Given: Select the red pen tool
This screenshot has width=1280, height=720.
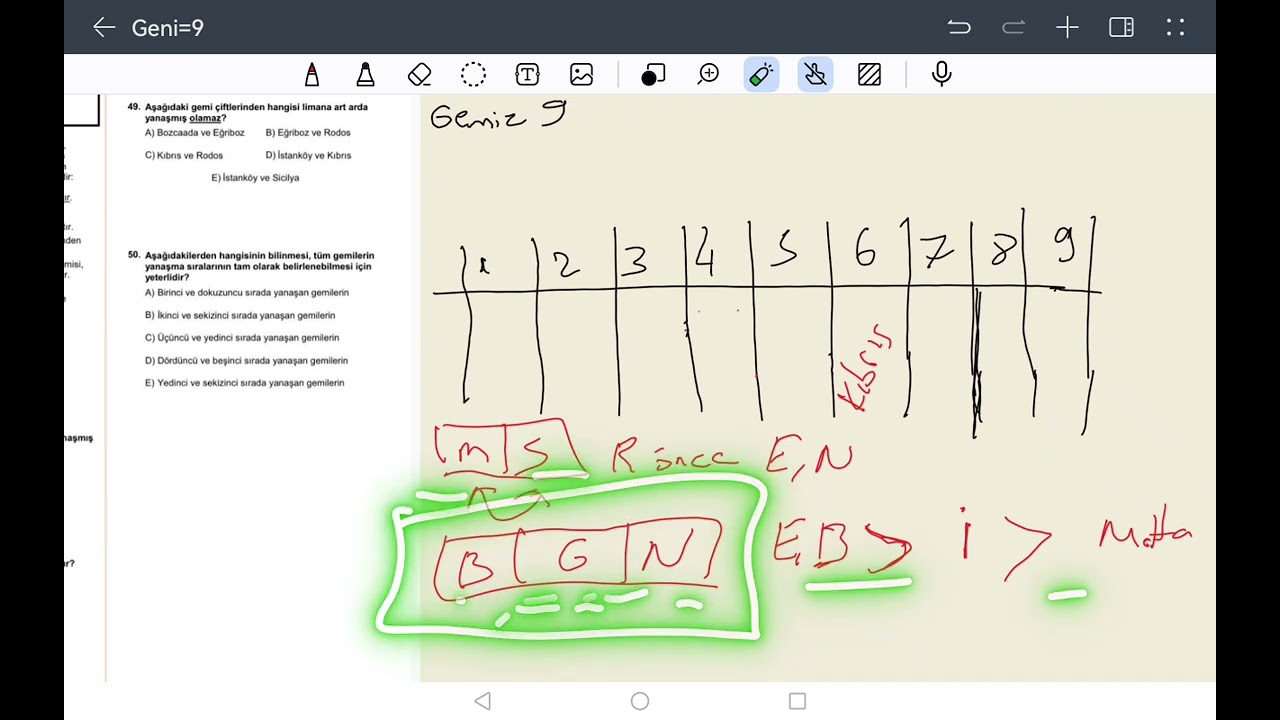Looking at the screenshot, I should pyautogui.click(x=312, y=74).
